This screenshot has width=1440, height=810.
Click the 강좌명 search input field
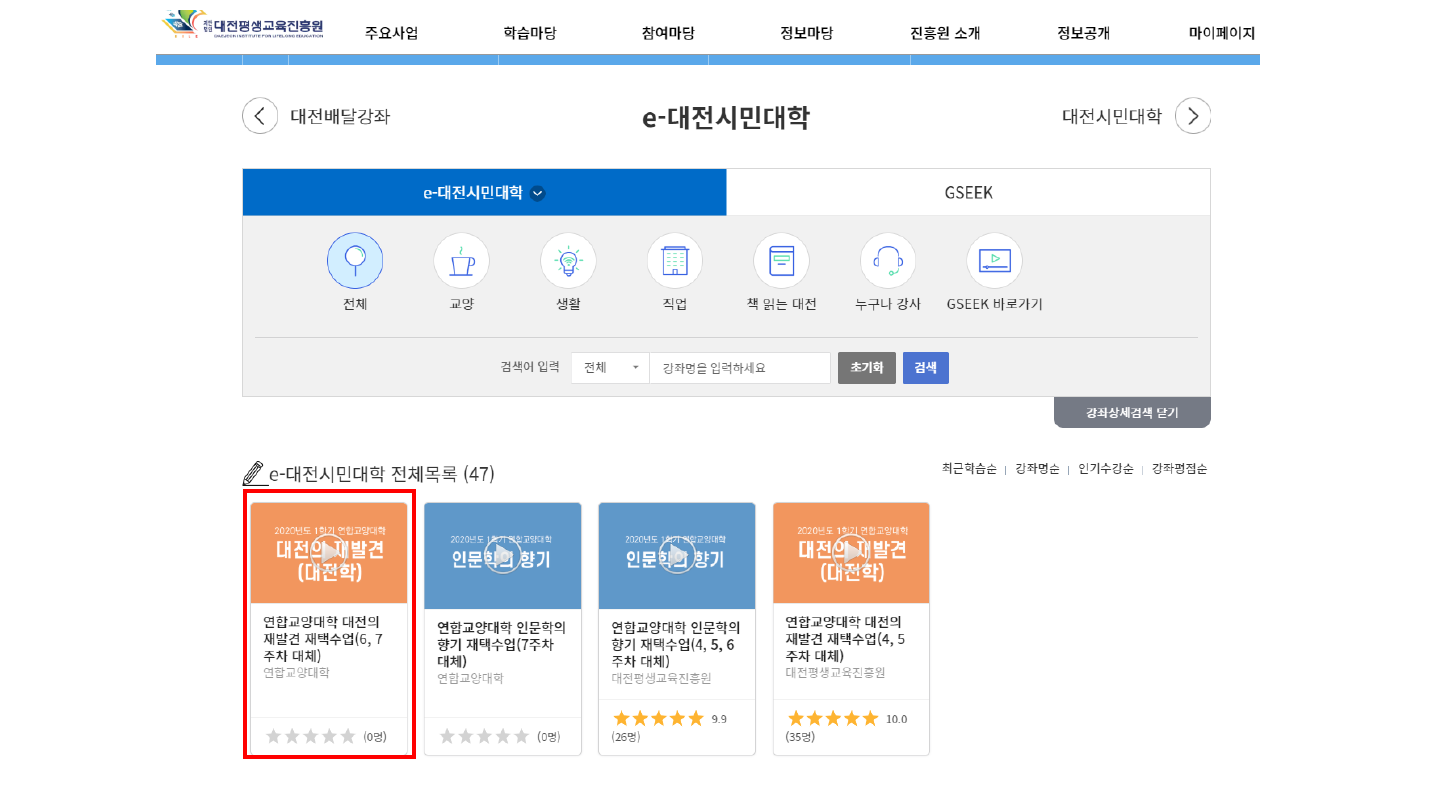click(739, 368)
